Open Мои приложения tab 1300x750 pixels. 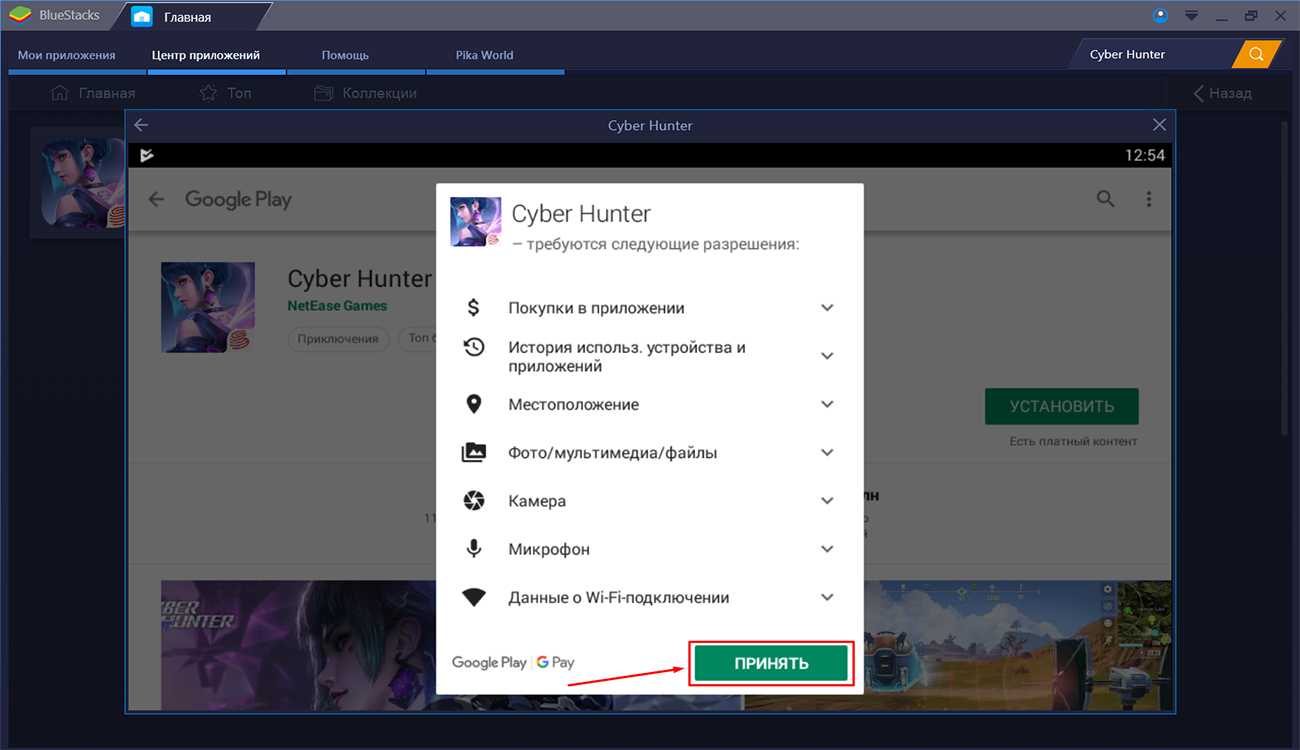coord(67,55)
